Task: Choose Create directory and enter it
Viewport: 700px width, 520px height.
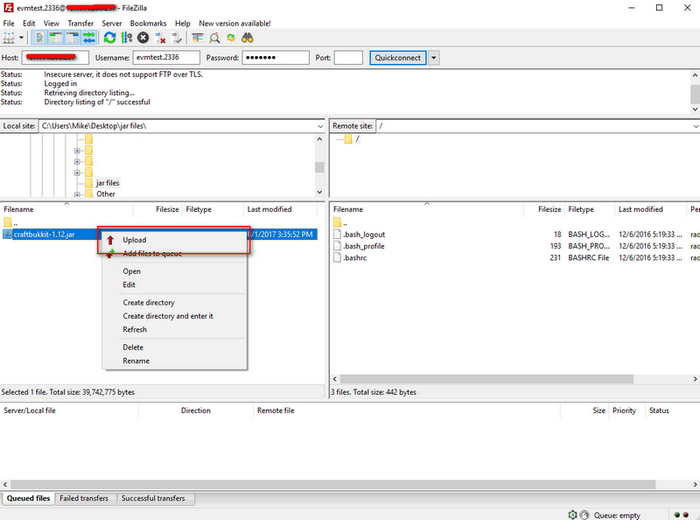Action: (174, 316)
